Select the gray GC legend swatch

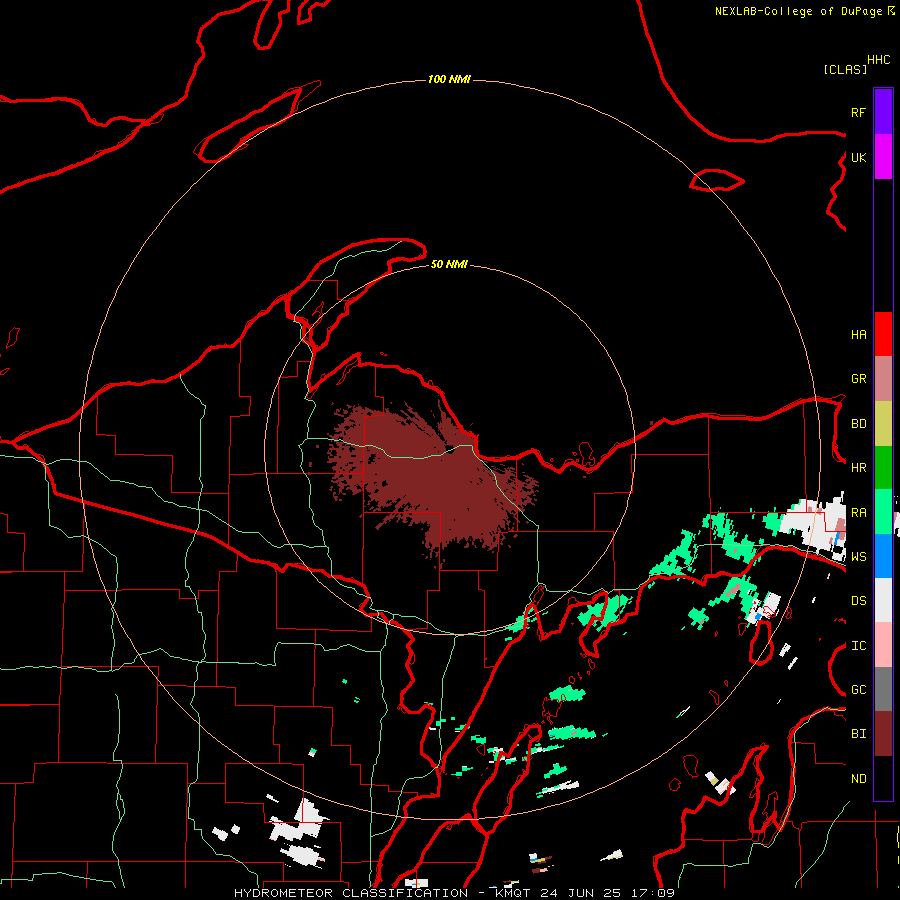tap(883, 689)
